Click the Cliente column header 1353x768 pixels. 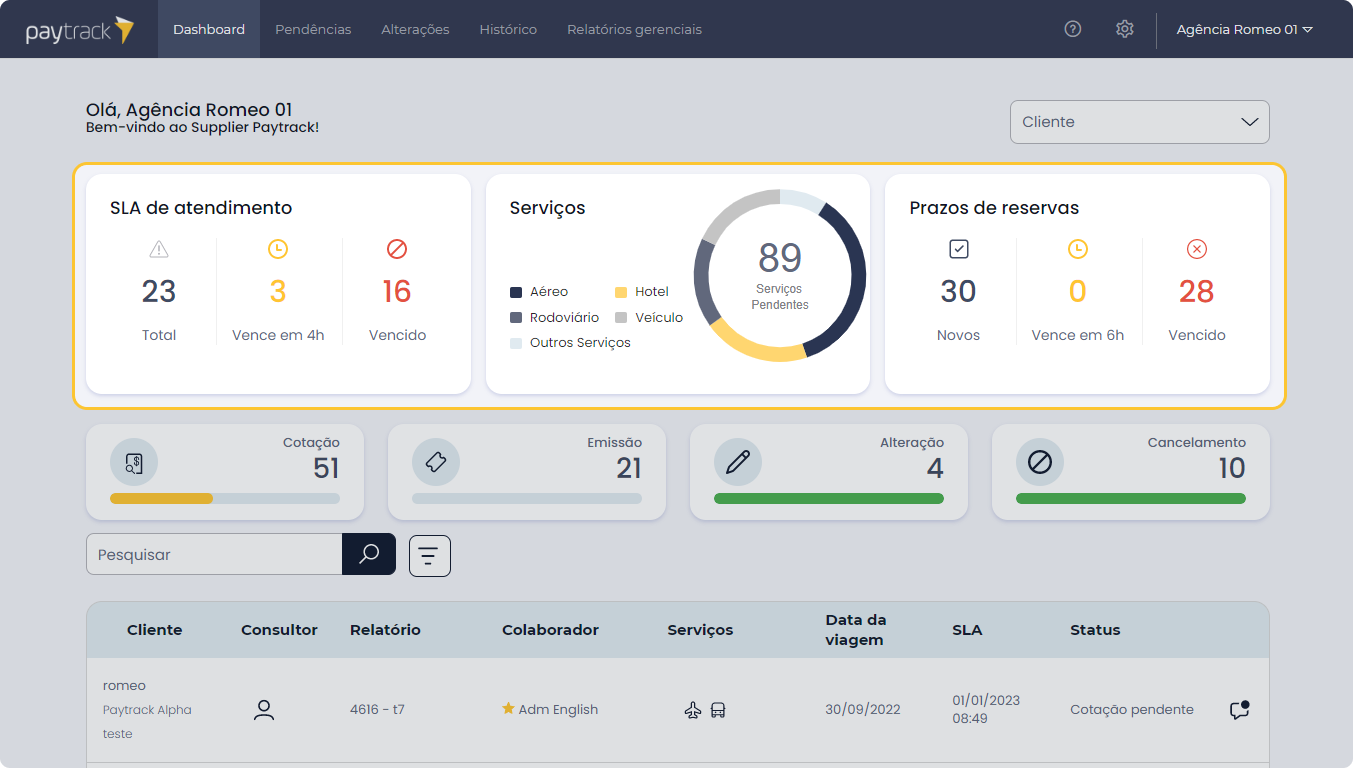pyautogui.click(x=155, y=630)
